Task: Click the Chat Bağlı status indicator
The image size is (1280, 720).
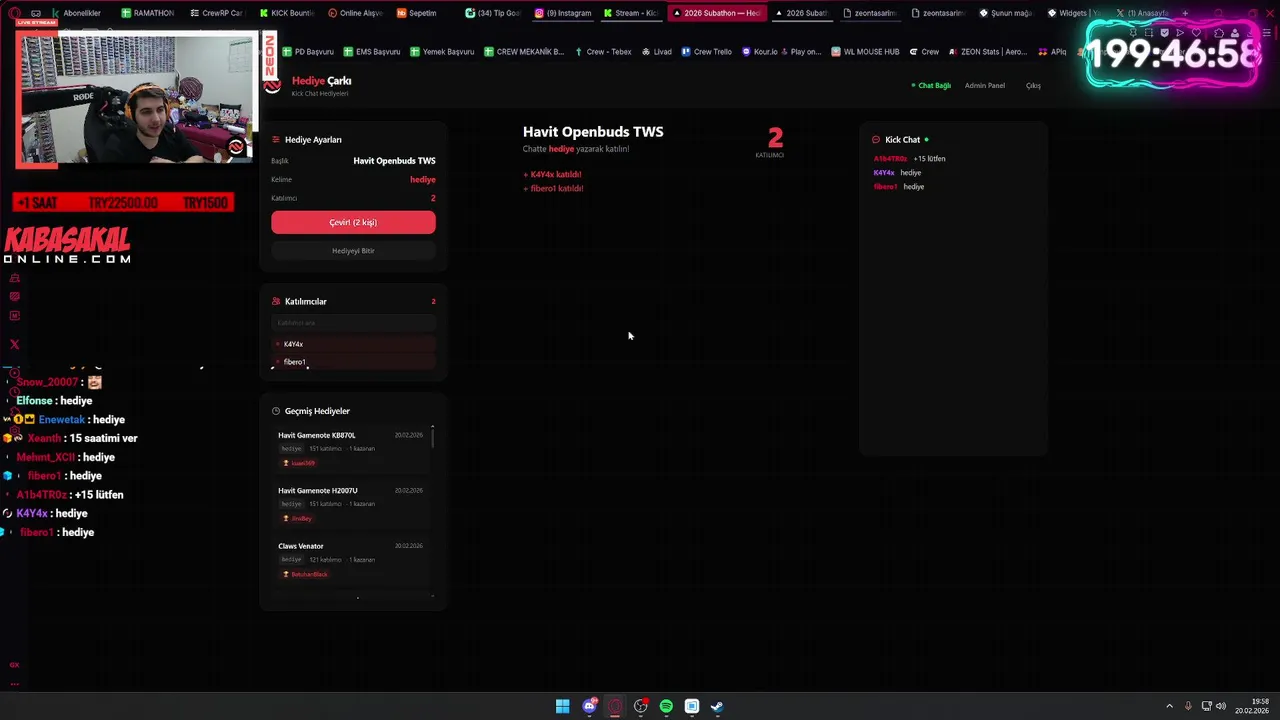Action: [x=931, y=86]
